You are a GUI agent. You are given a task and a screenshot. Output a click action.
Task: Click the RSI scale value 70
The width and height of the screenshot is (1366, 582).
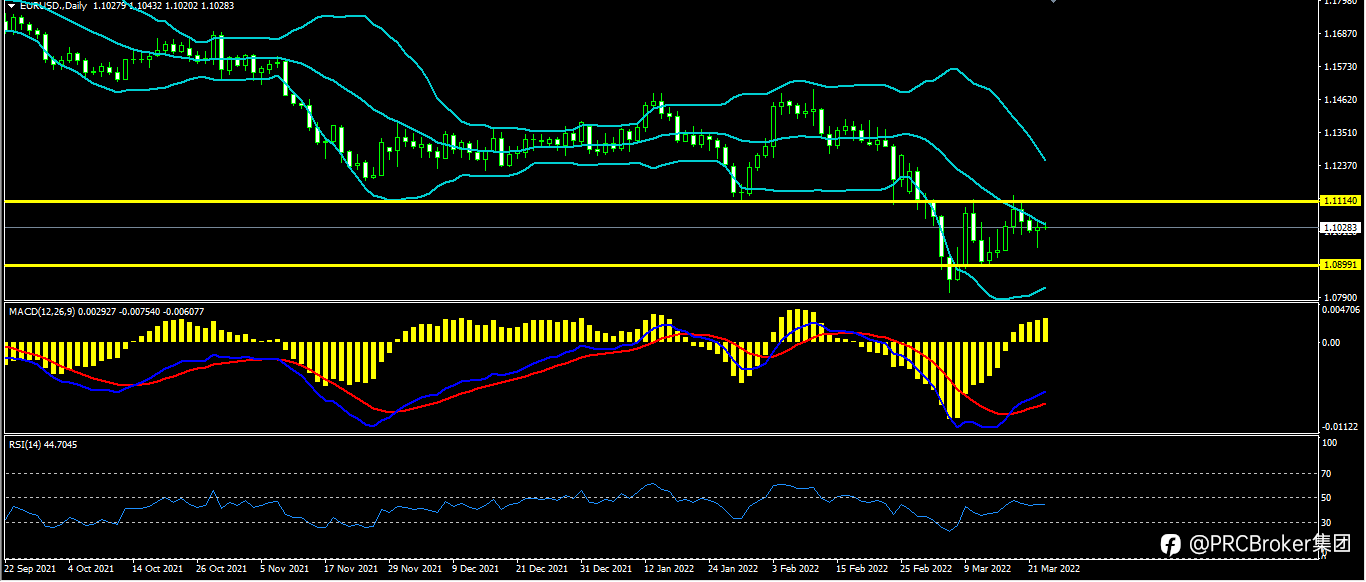coord(1328,473)
